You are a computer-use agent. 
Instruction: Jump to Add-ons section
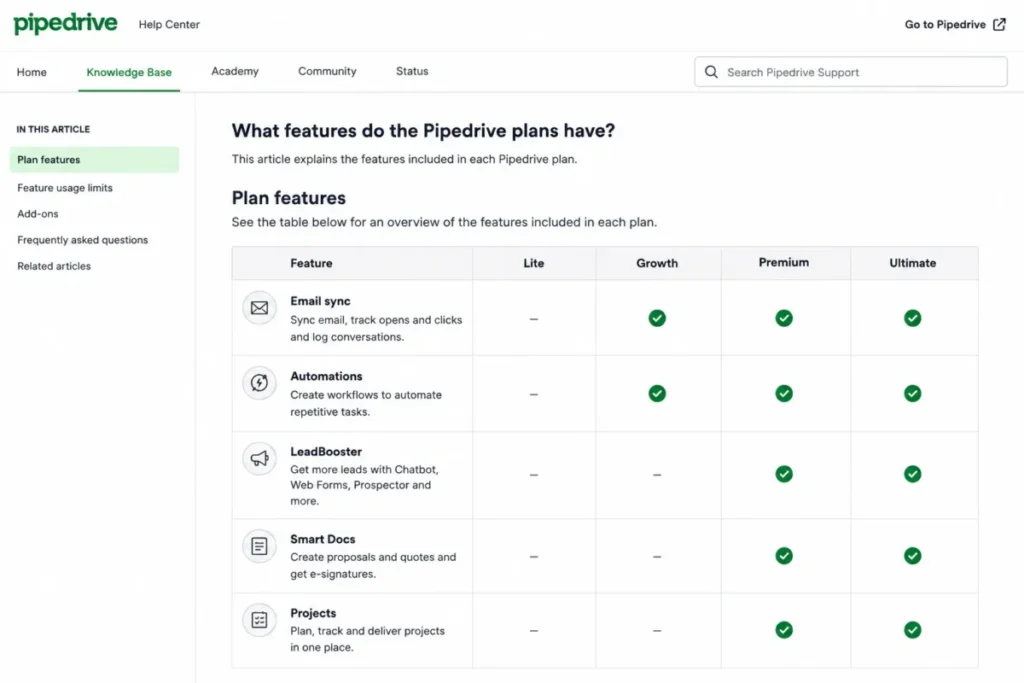pos(37,214)
